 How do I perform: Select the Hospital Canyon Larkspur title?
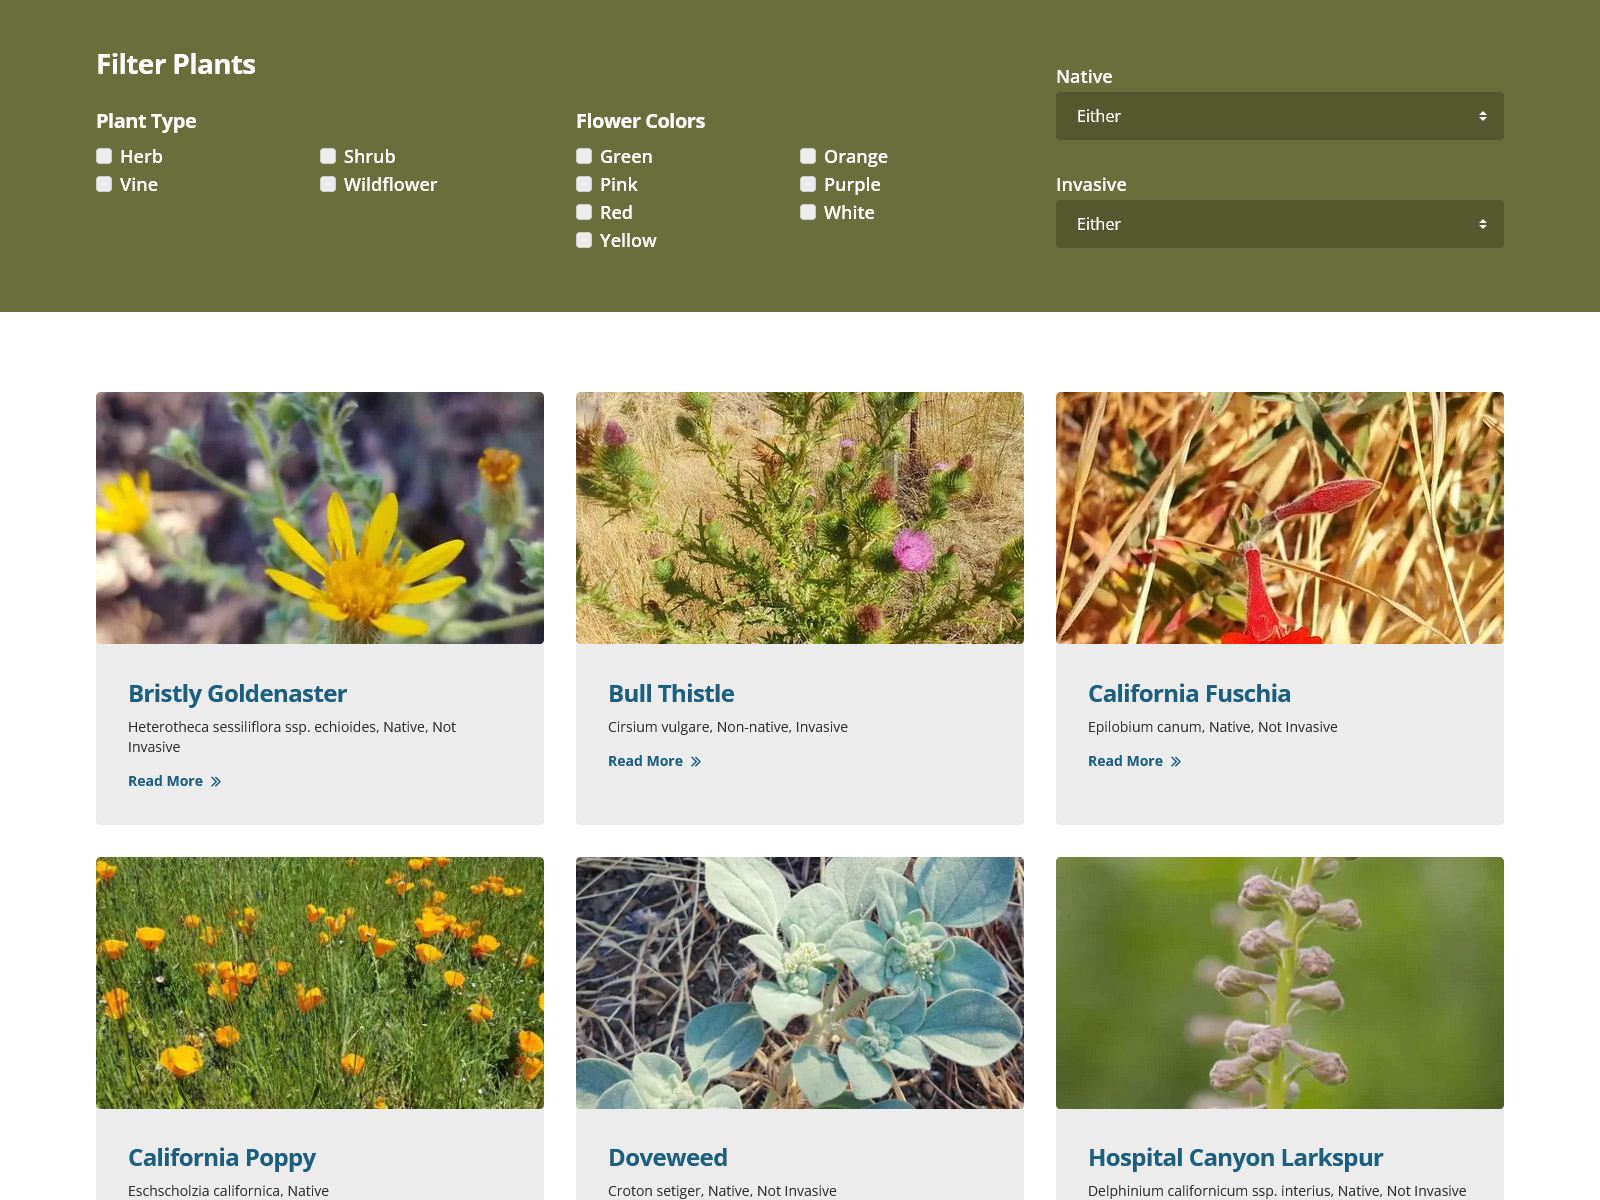click(1235, 1157)
